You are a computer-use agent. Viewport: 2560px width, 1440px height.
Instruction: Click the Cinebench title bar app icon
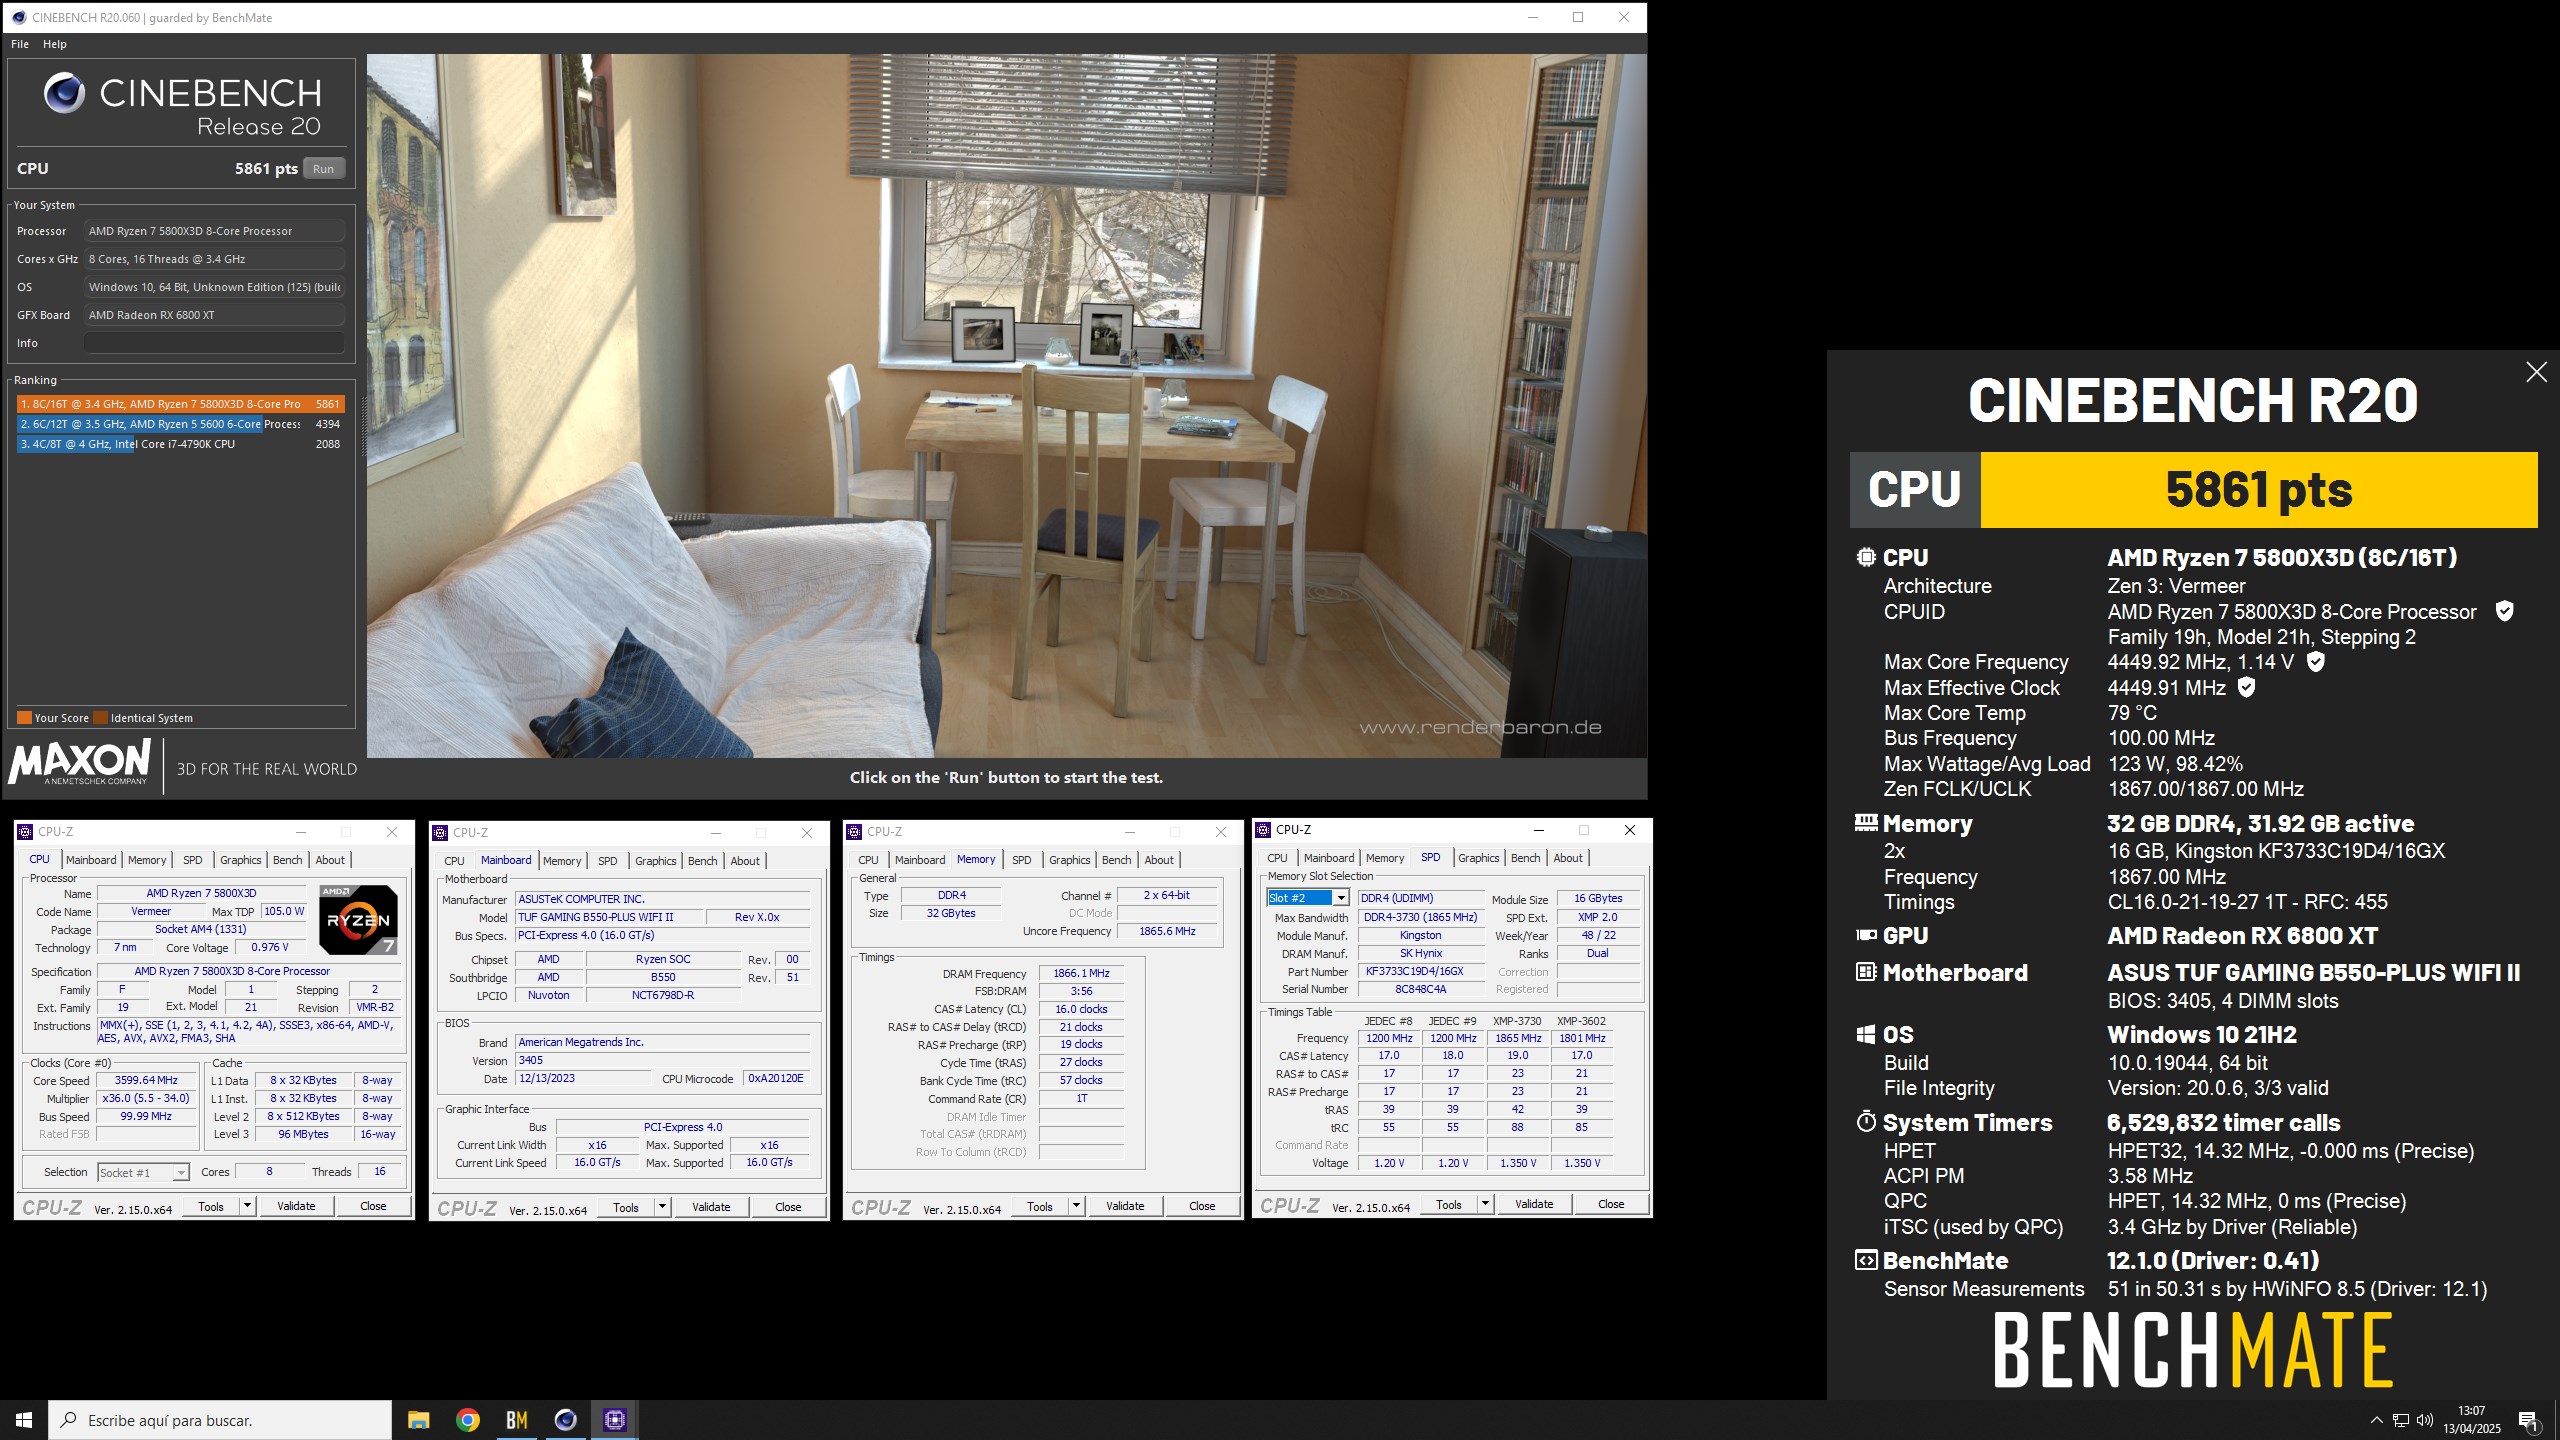coord(18,17)
